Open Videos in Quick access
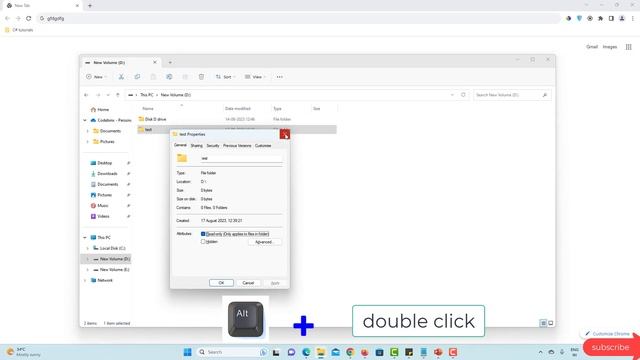The height and width of the screenshot is (360, 640). [x=103, y=216]
